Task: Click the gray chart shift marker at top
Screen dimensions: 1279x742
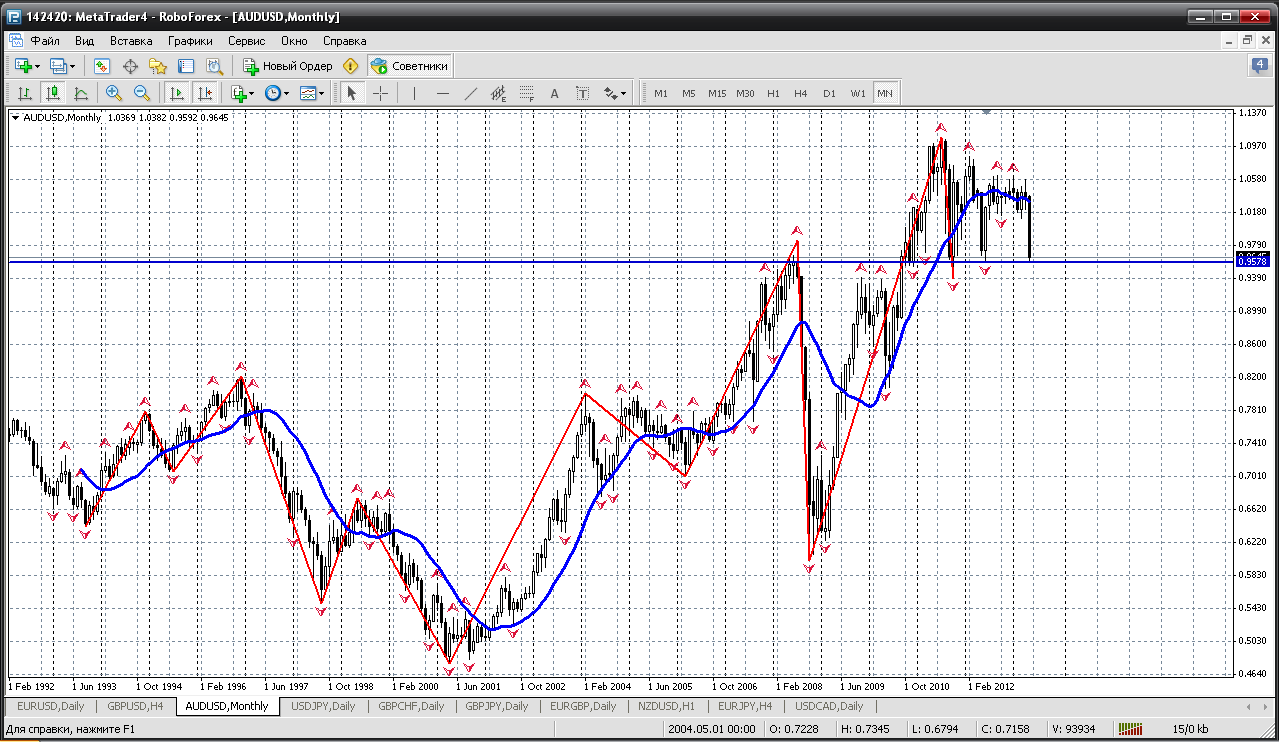Action: point(986,112)
